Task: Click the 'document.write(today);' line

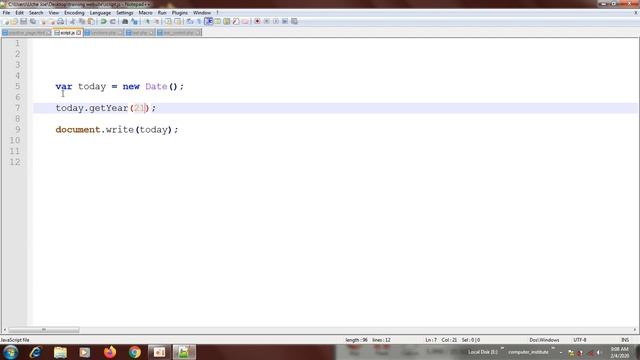Action: coord(117,130)
